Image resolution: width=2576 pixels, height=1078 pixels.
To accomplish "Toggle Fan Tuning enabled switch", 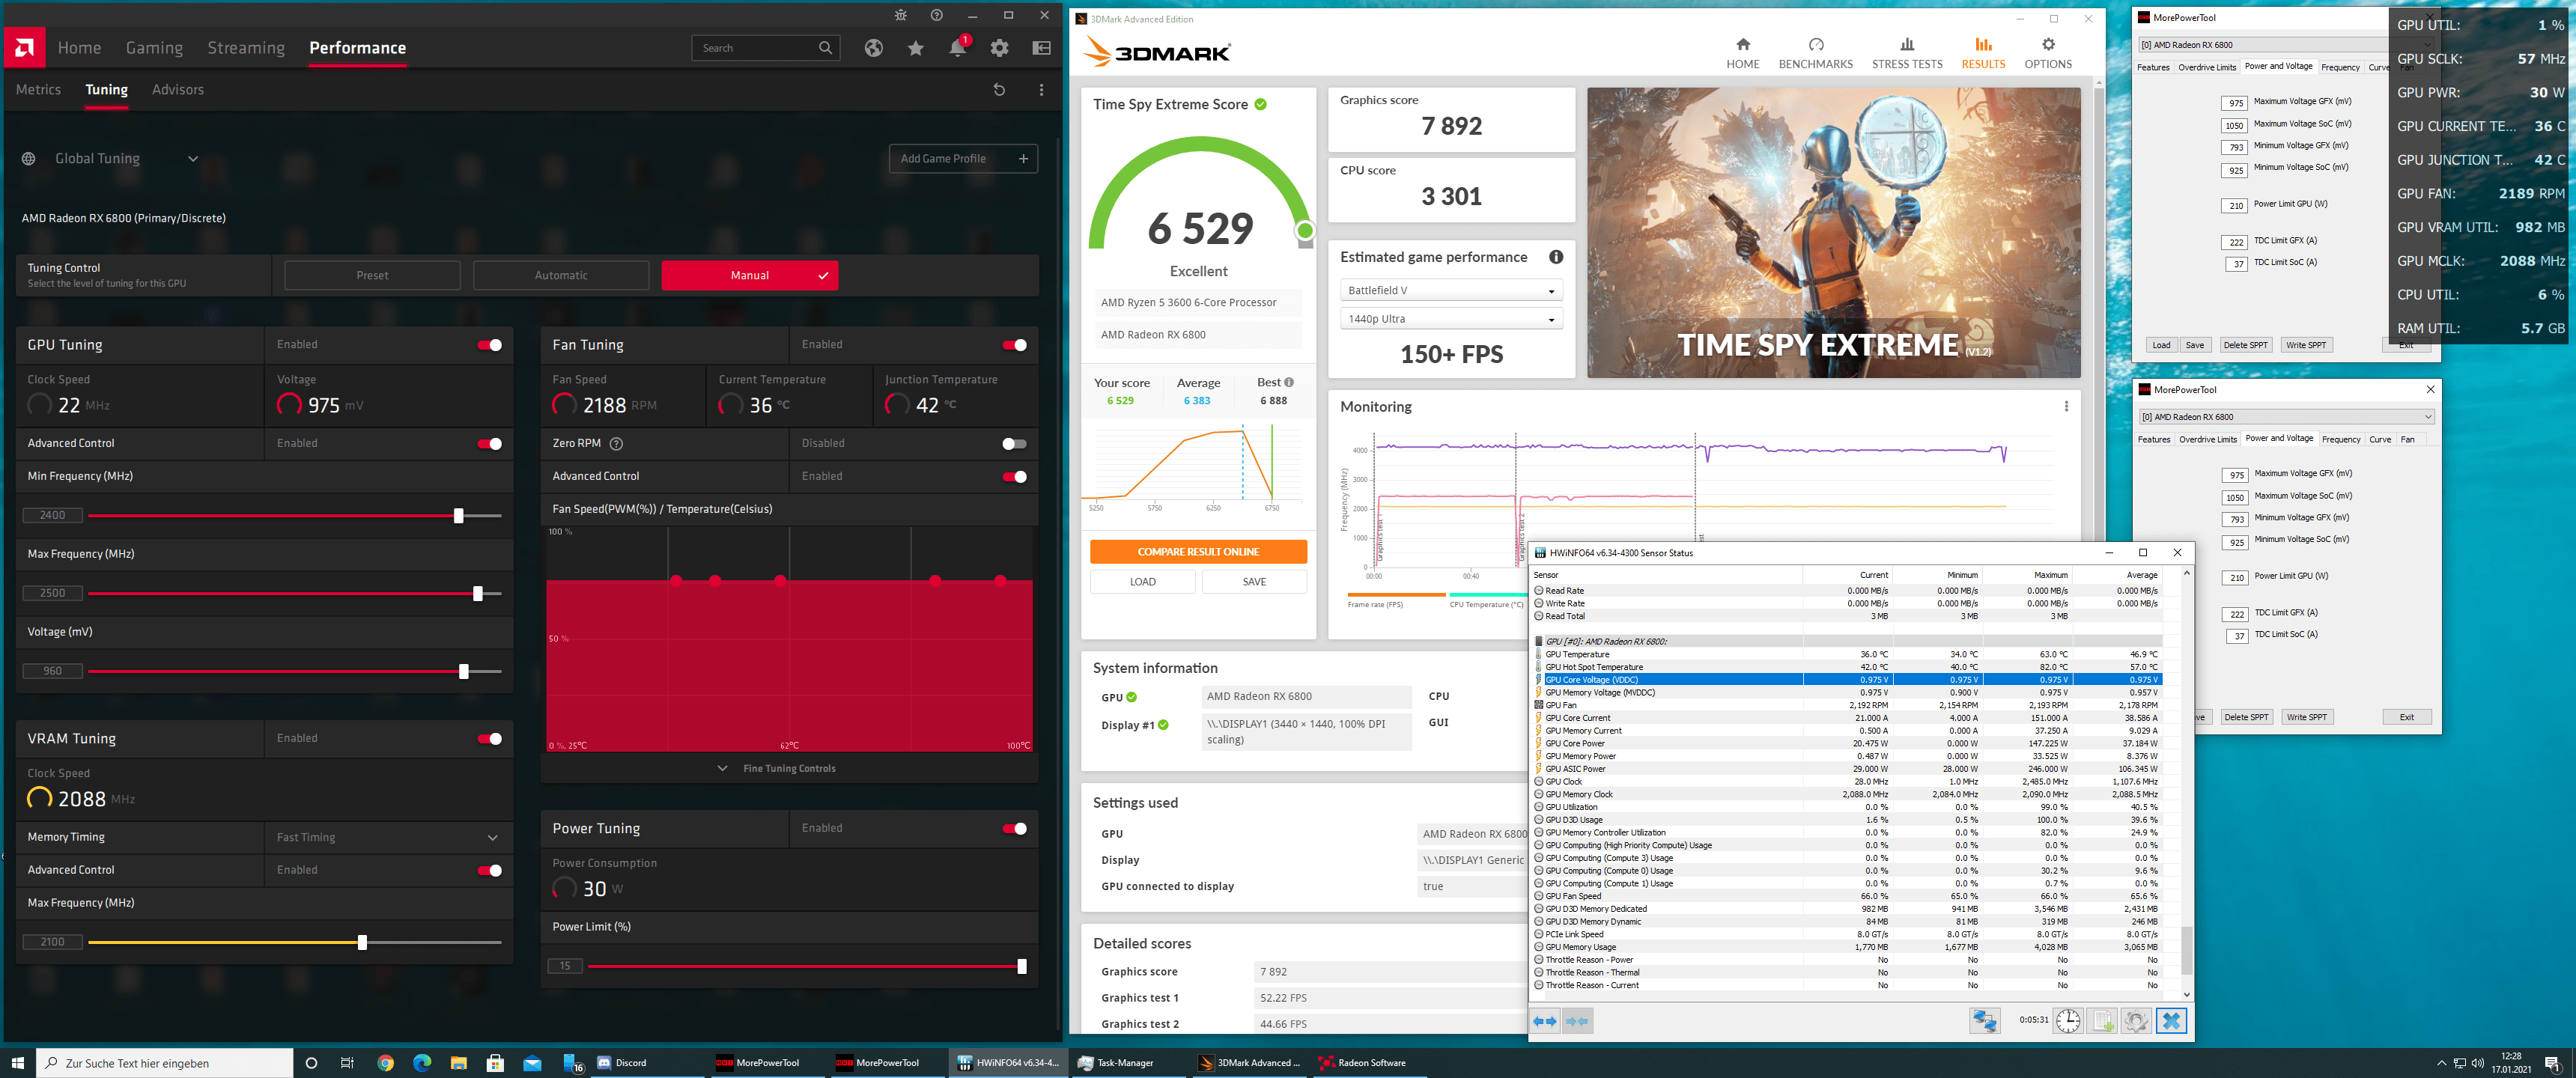I will (x=1014, y=345).
